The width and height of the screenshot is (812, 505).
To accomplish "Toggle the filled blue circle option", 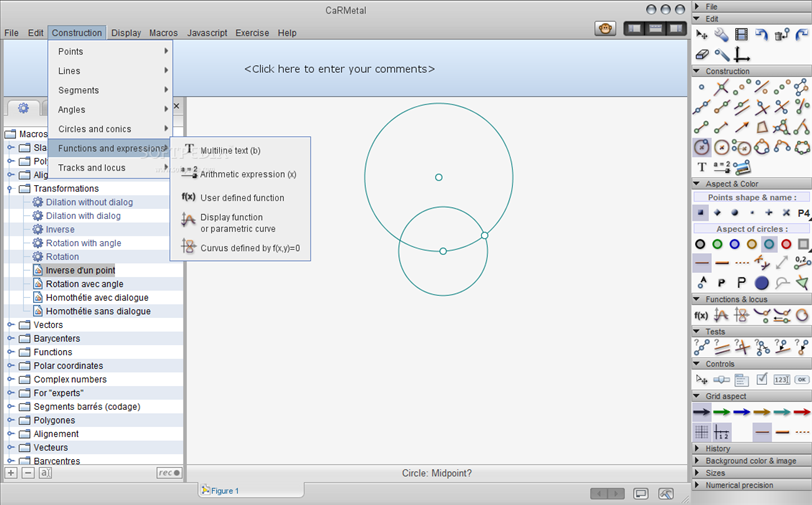I will 762,283.
